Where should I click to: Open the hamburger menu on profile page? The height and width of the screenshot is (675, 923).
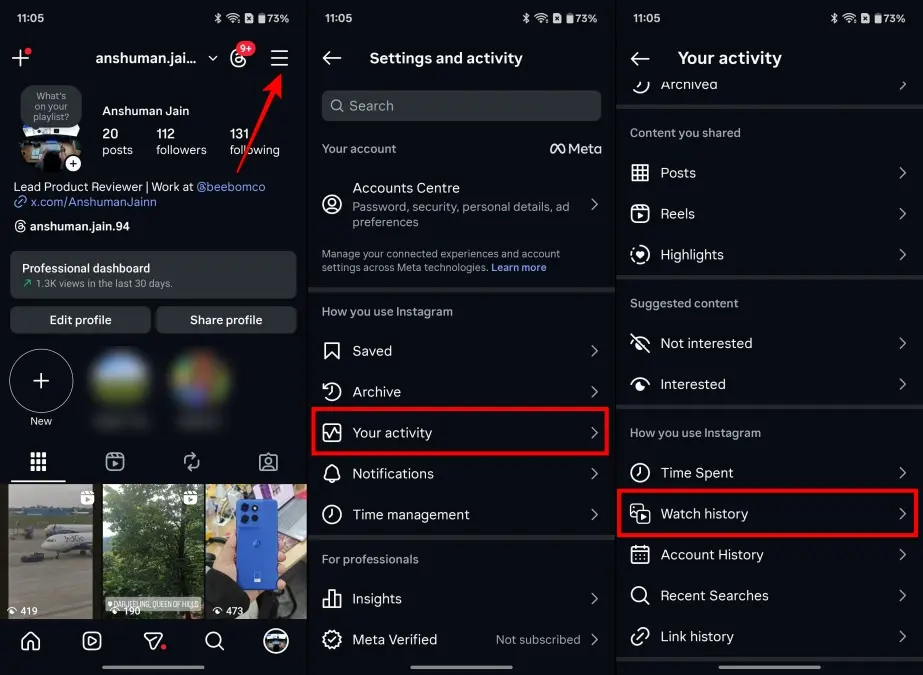pos(279,58)
